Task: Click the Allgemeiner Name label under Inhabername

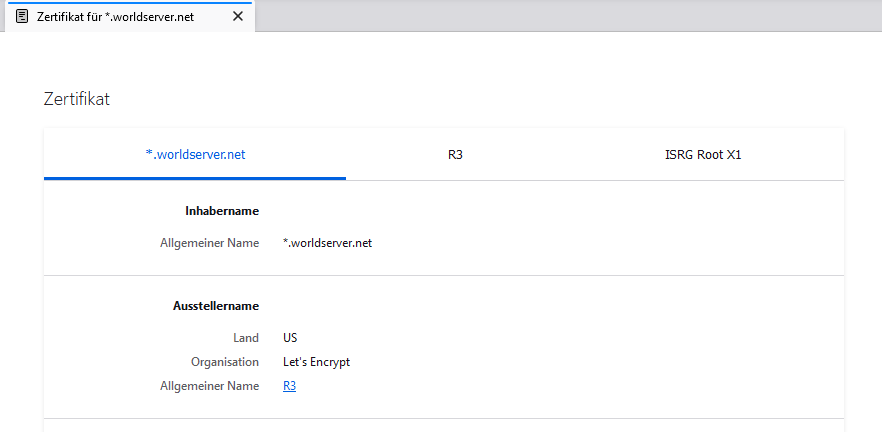Action: (x=209, y=242)
